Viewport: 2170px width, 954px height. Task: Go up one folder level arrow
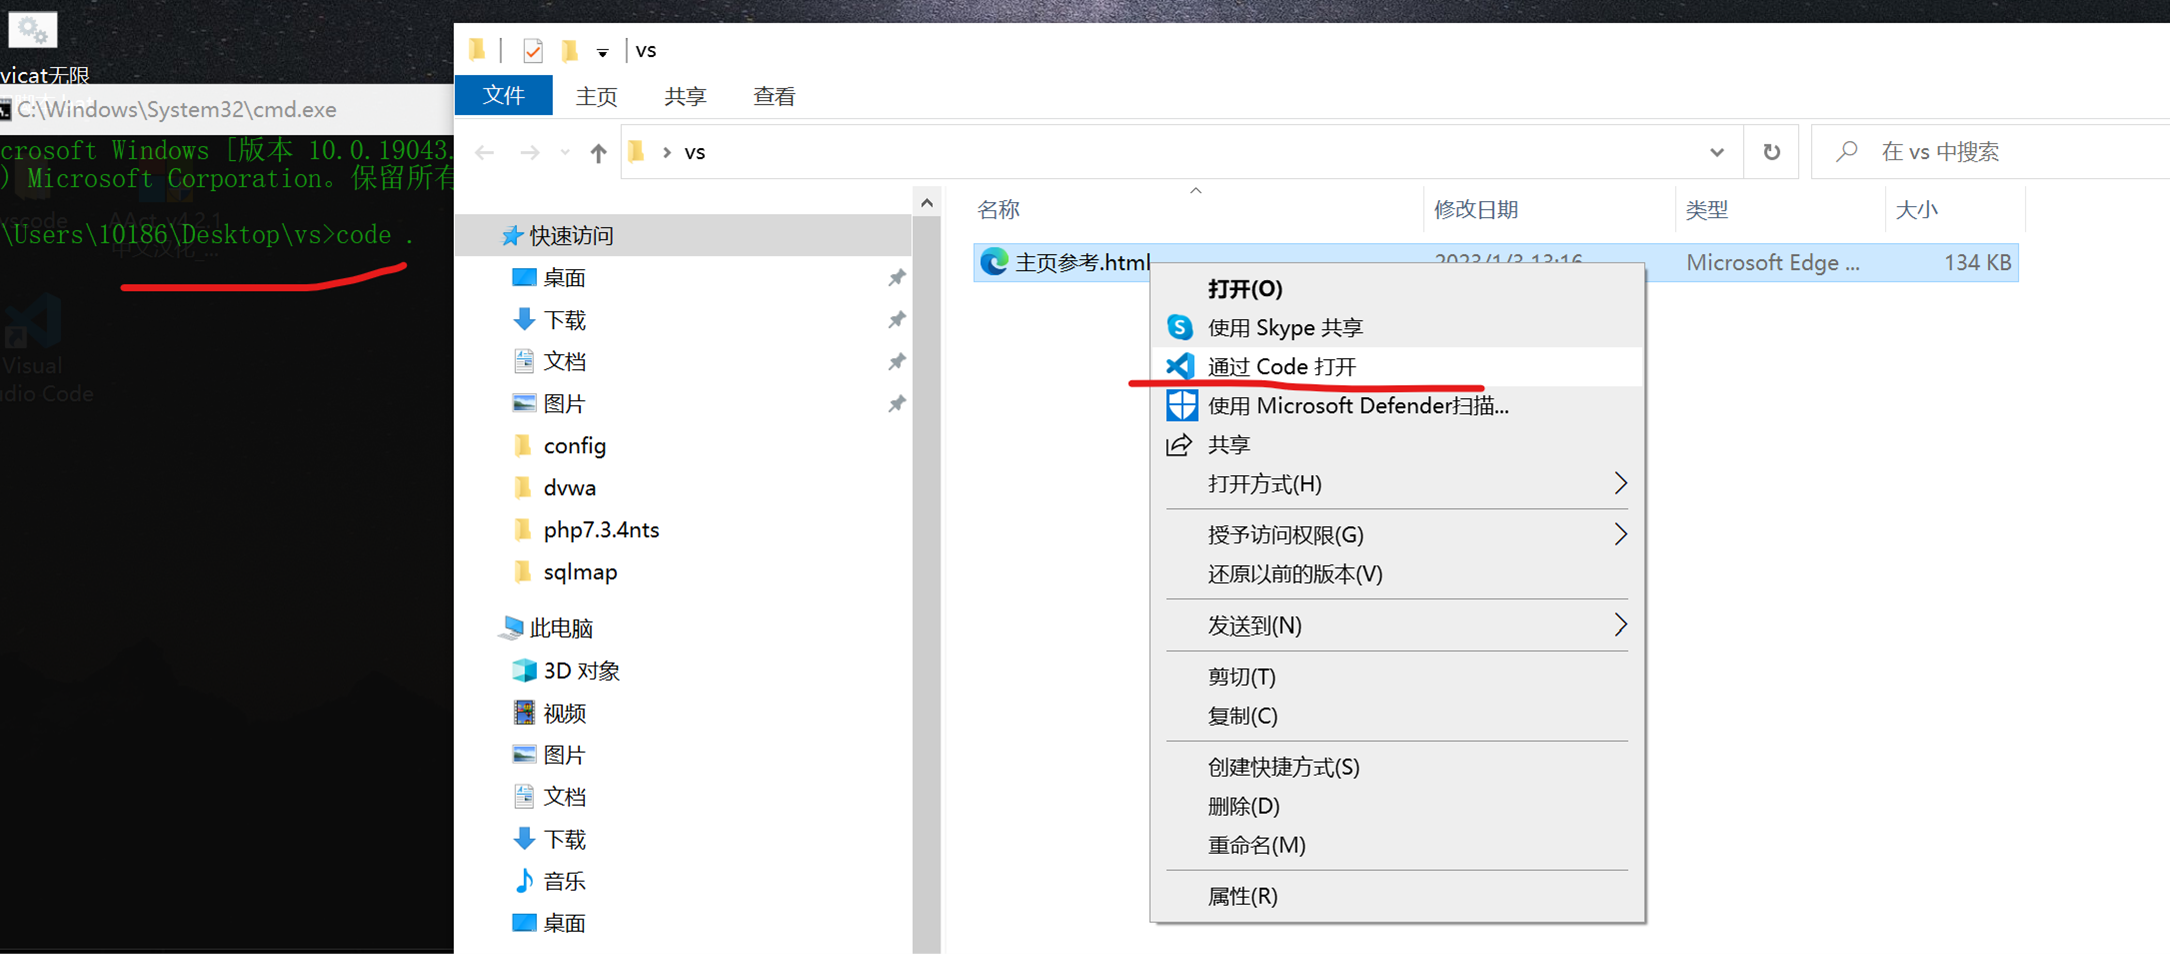click(x=598, y=152)
